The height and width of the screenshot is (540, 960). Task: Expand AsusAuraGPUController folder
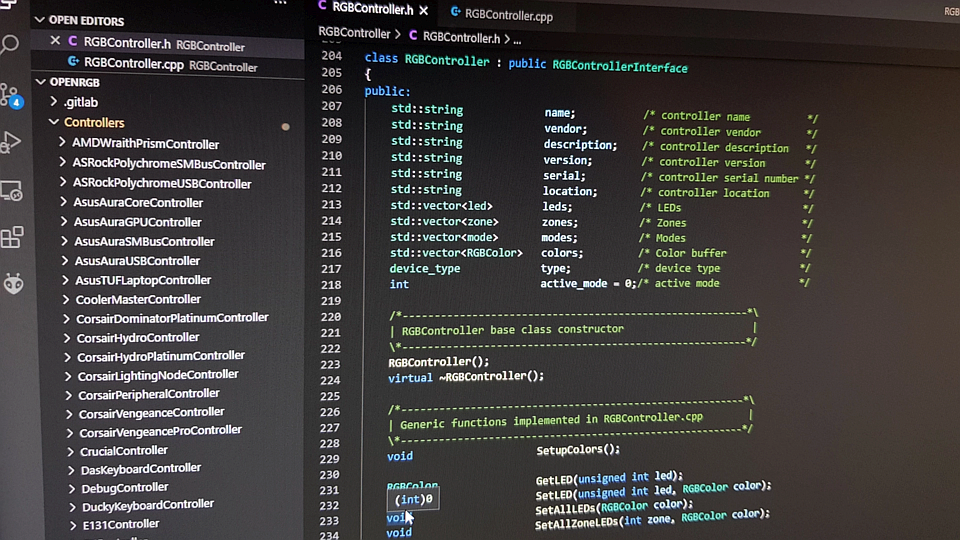click(64, 221)
